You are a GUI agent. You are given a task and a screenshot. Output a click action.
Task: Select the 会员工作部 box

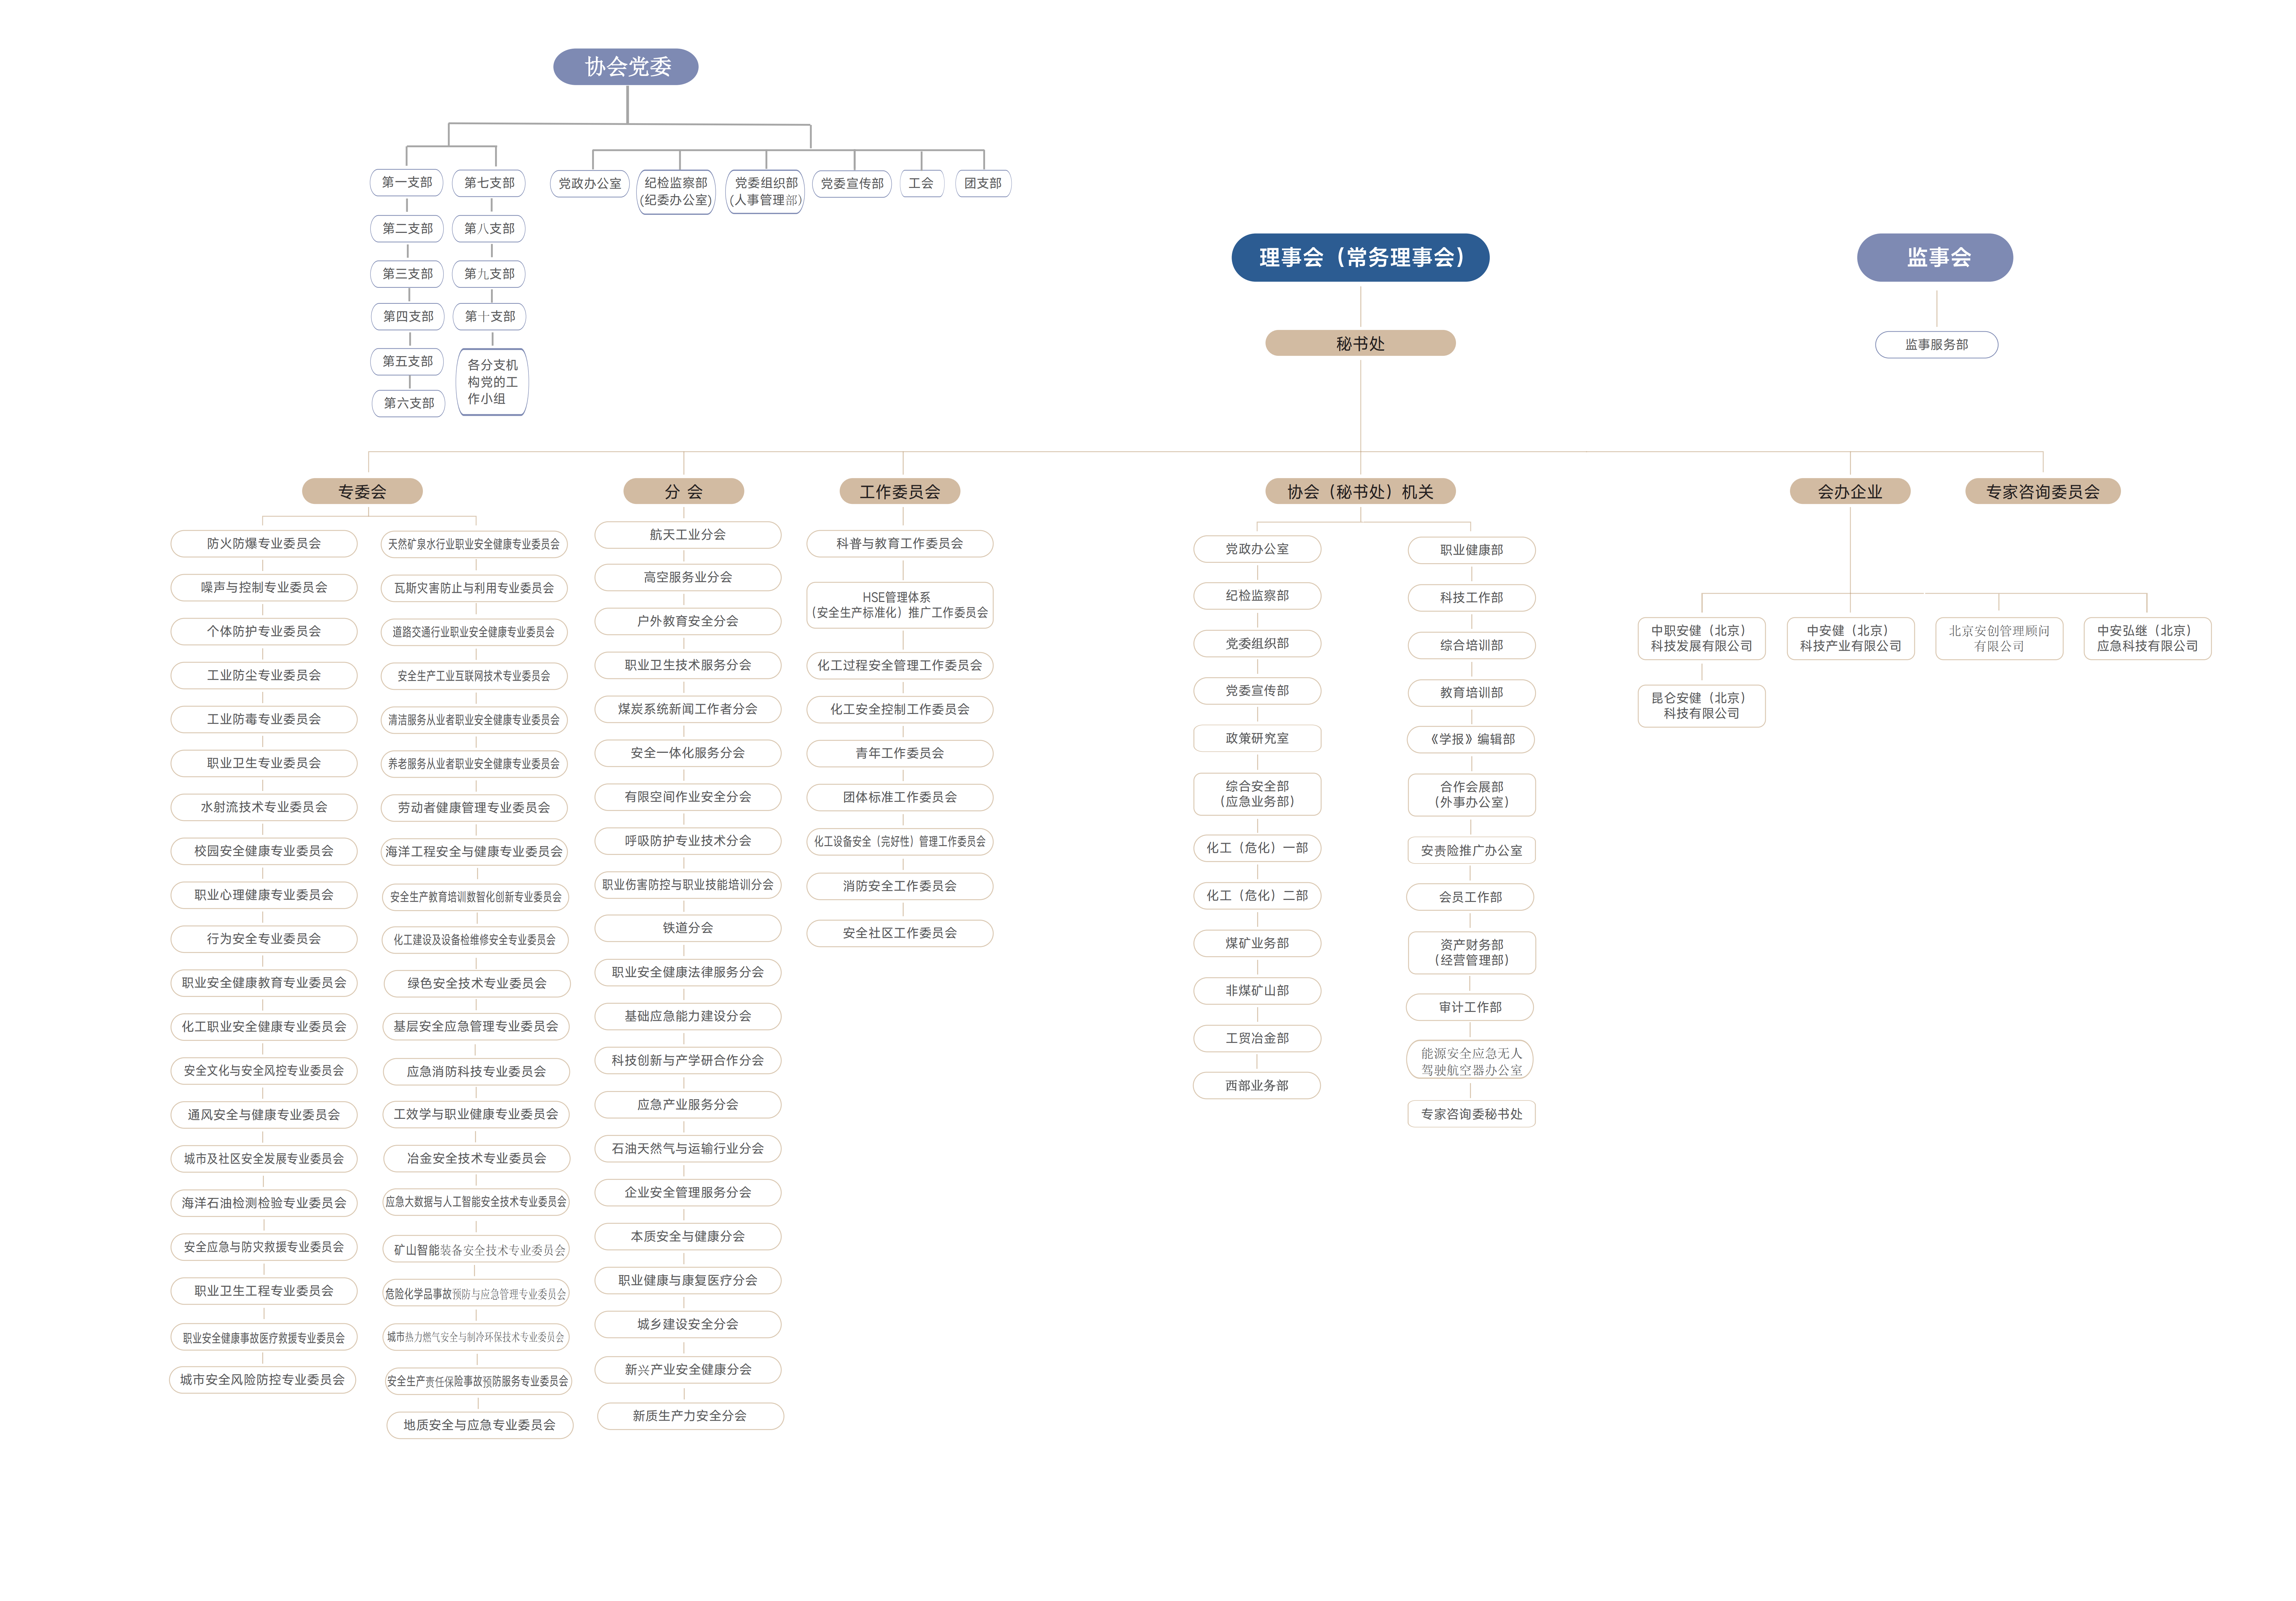tap(1470, 897)
